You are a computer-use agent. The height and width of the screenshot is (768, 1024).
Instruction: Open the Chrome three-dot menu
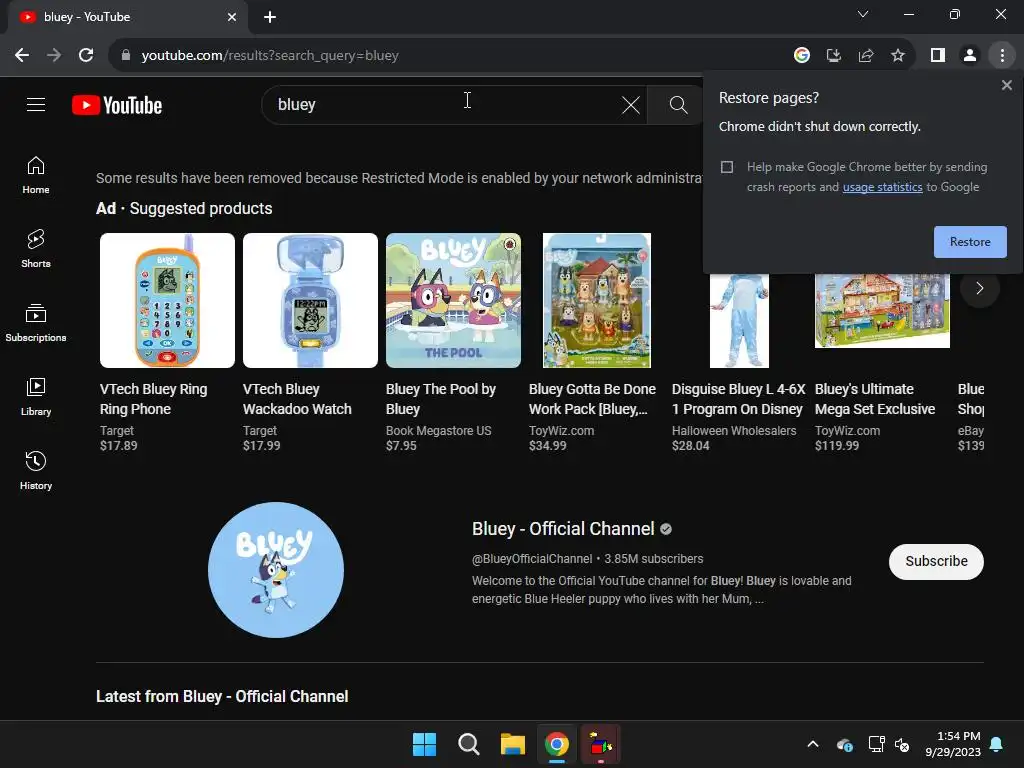click(1002, 56)
